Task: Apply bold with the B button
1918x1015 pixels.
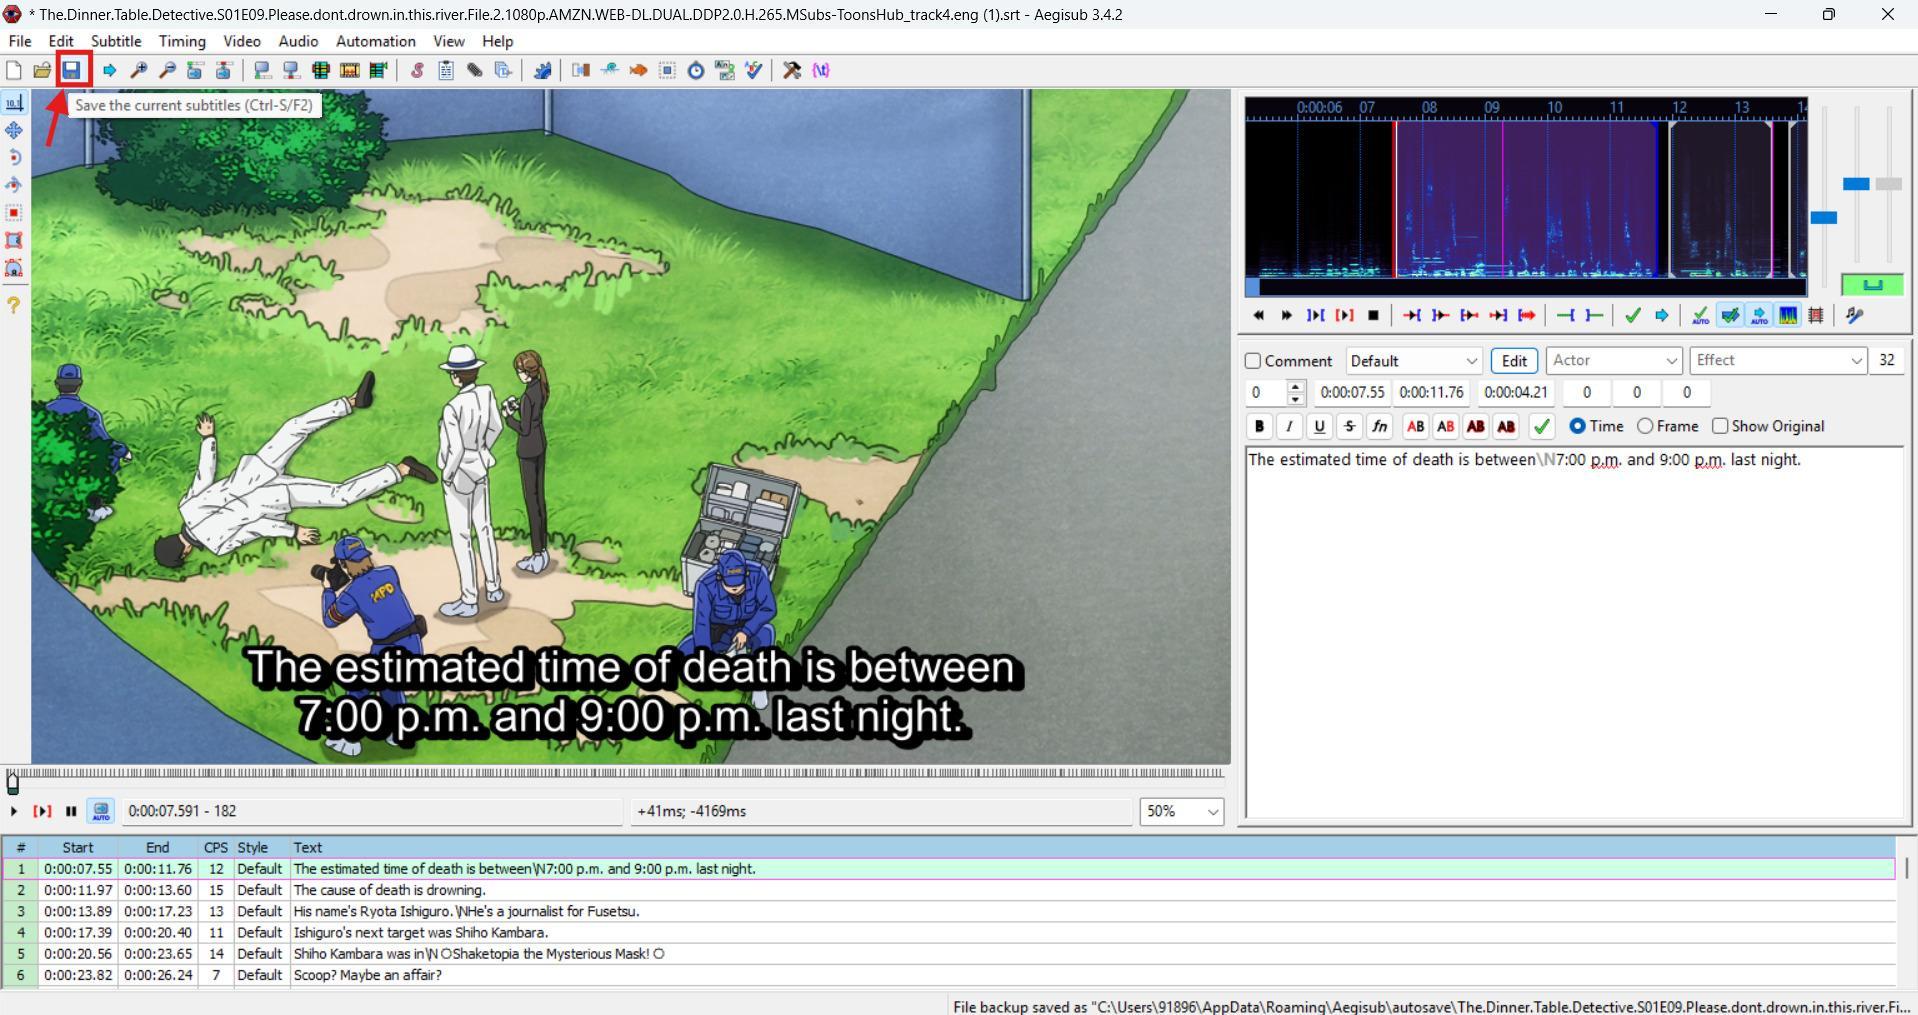Action: (x=1259, y=426)
